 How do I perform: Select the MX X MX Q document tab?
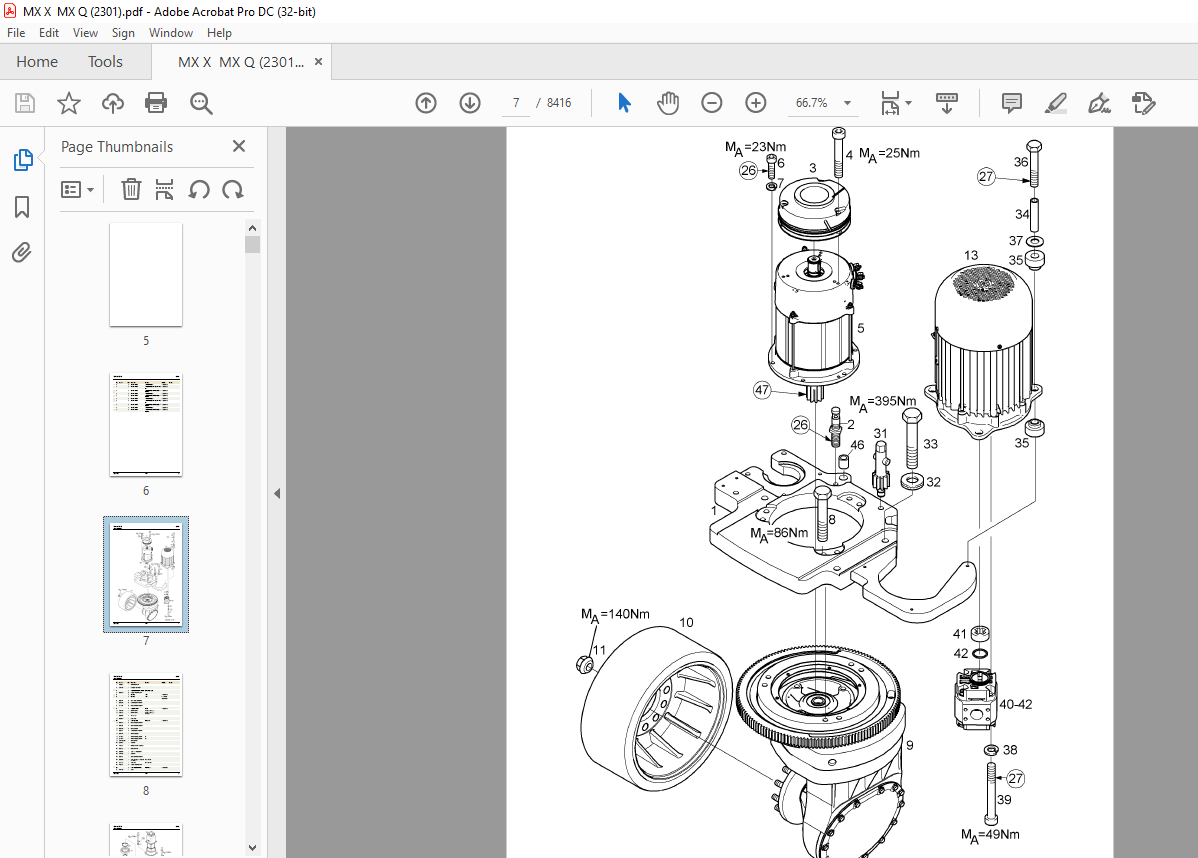tap(241, 62)
